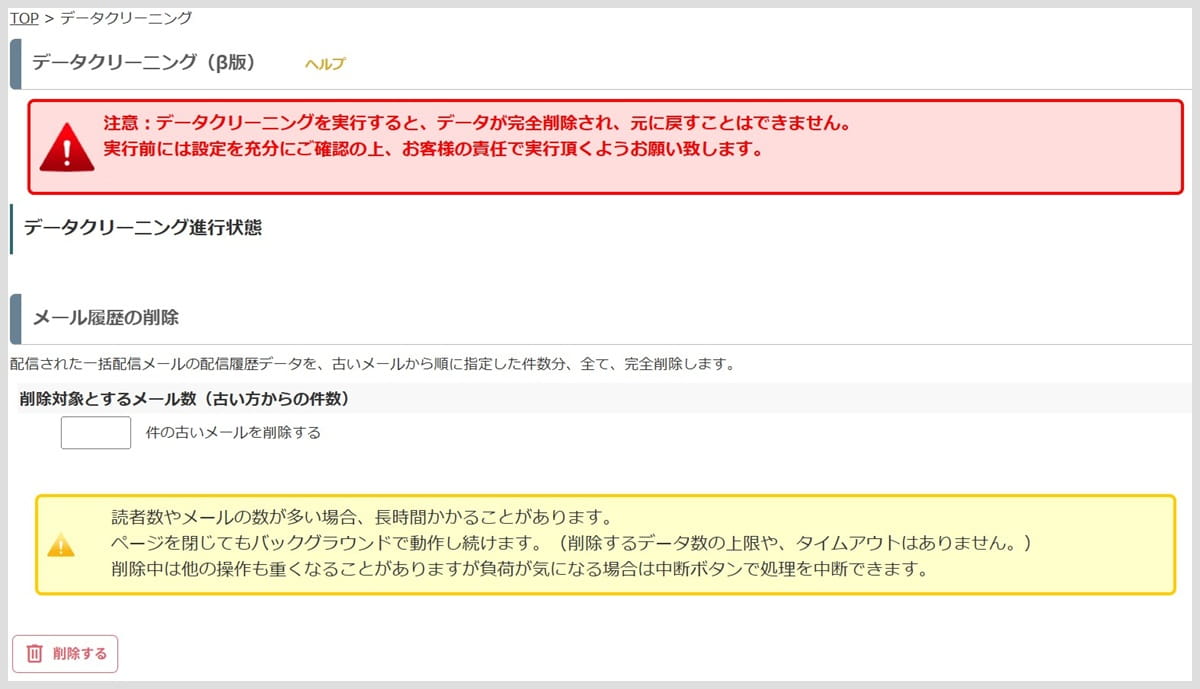Screen dimensions: 1200x689
Task: Focus the mail count input field
Action: coord(96,433)
